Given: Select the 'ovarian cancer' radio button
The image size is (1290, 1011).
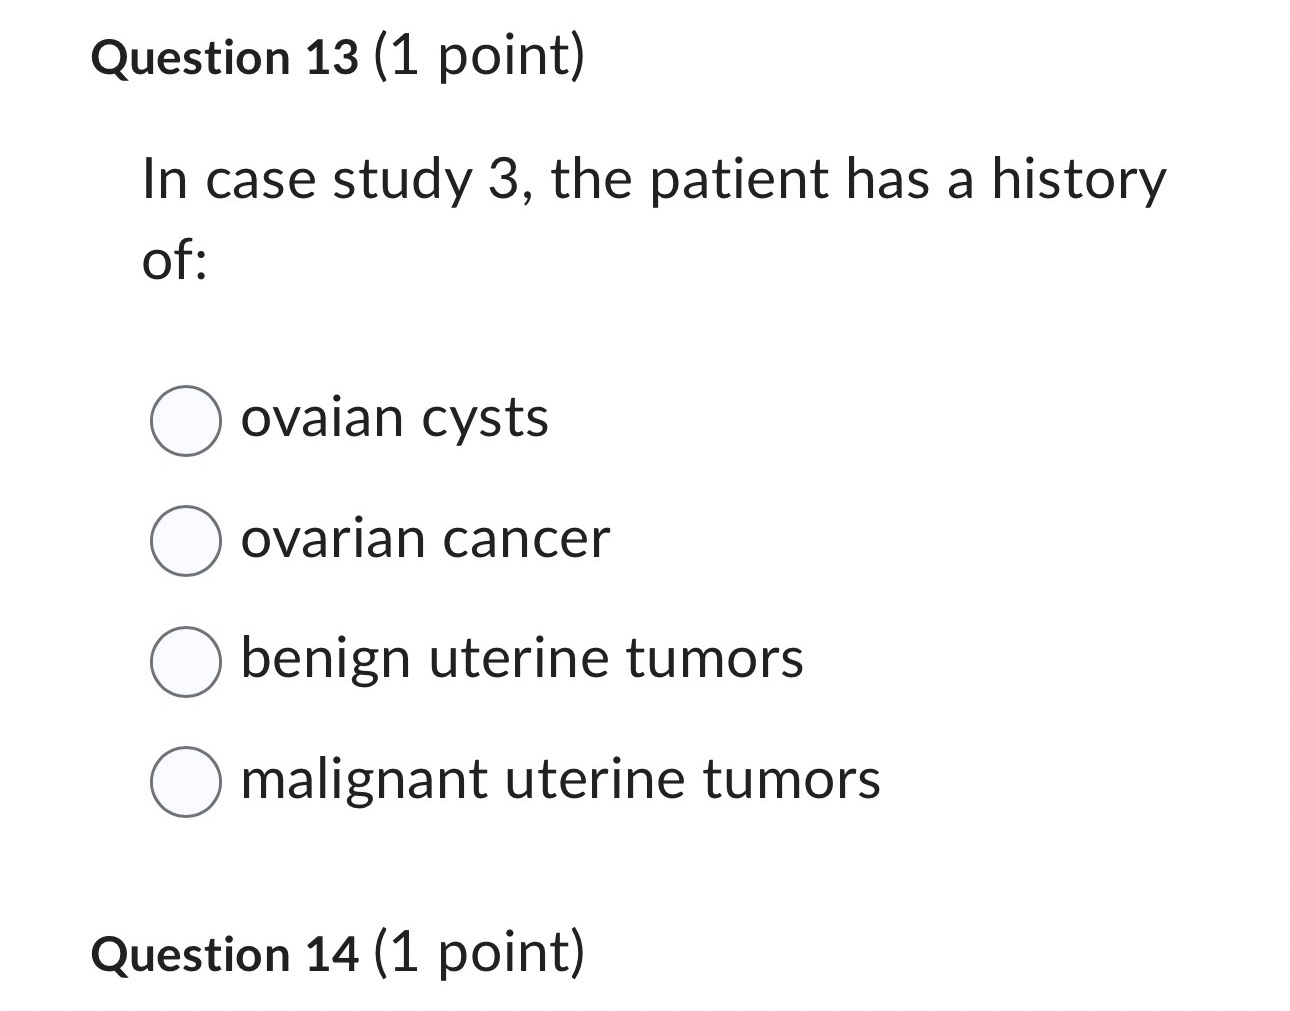Looking at the screenshot, I should click(x=185, y=541).
